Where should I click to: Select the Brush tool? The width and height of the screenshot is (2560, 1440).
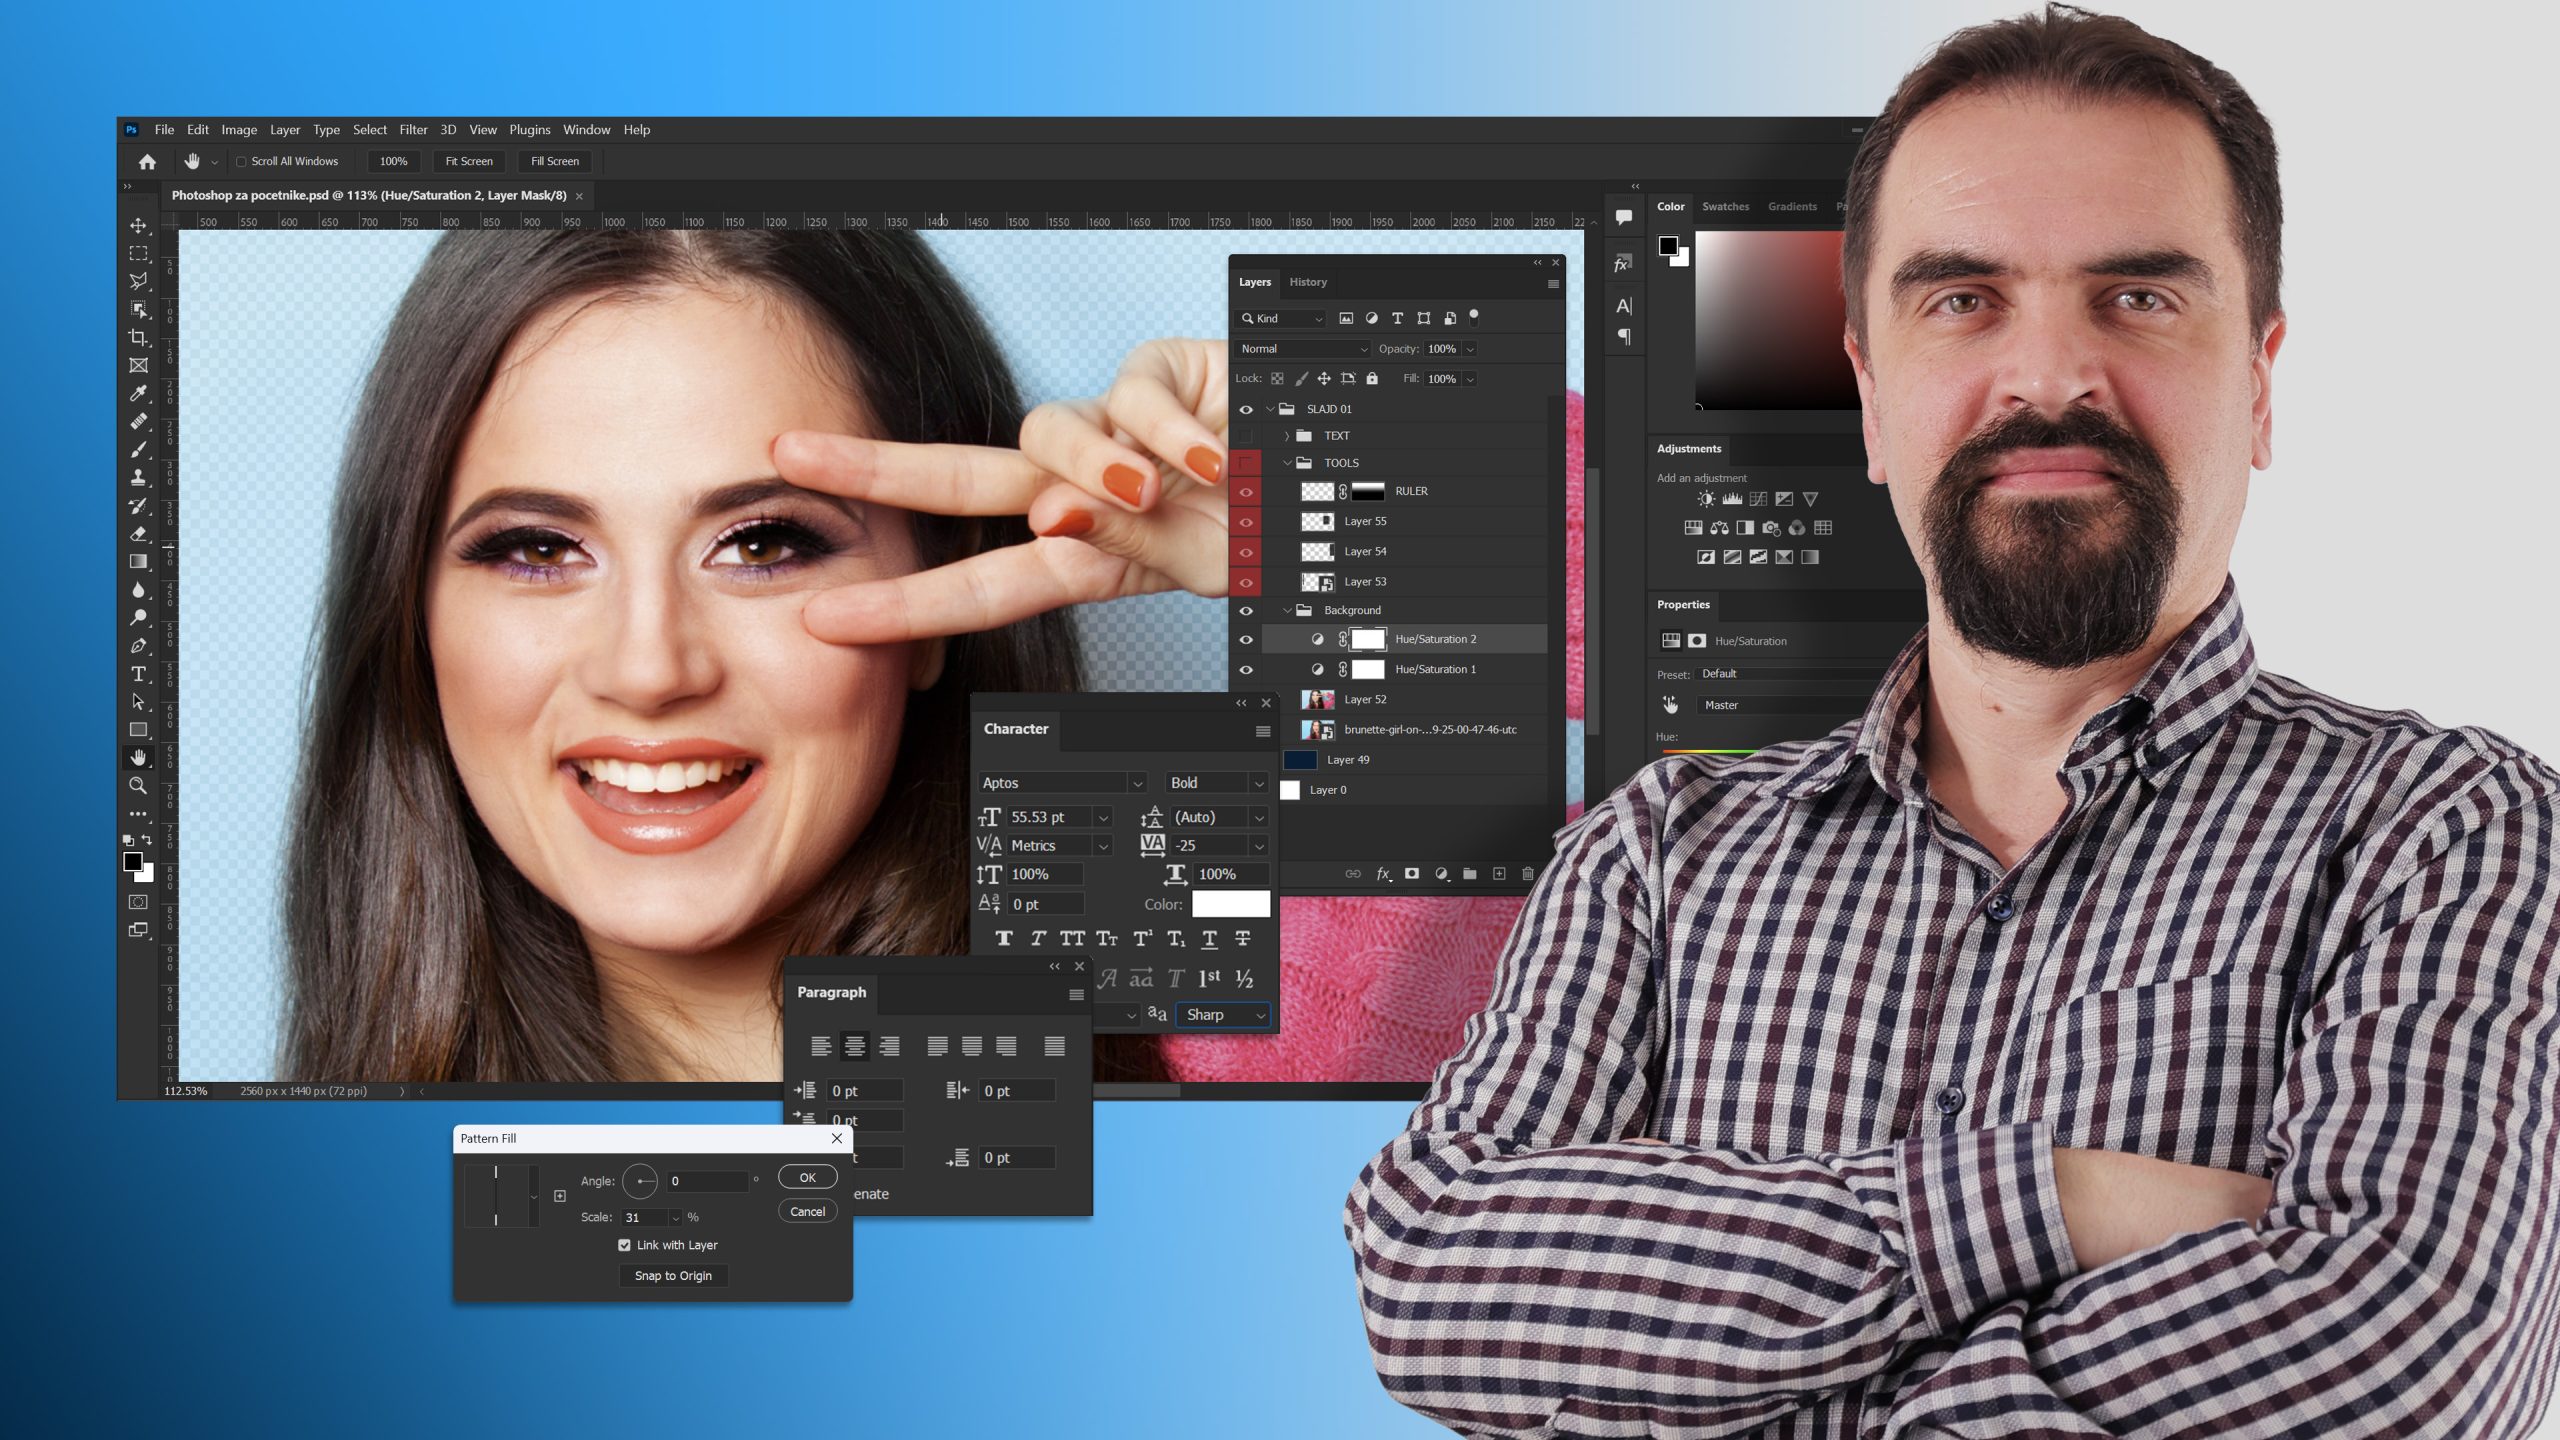pyautogui.click(x=138, y=449)
